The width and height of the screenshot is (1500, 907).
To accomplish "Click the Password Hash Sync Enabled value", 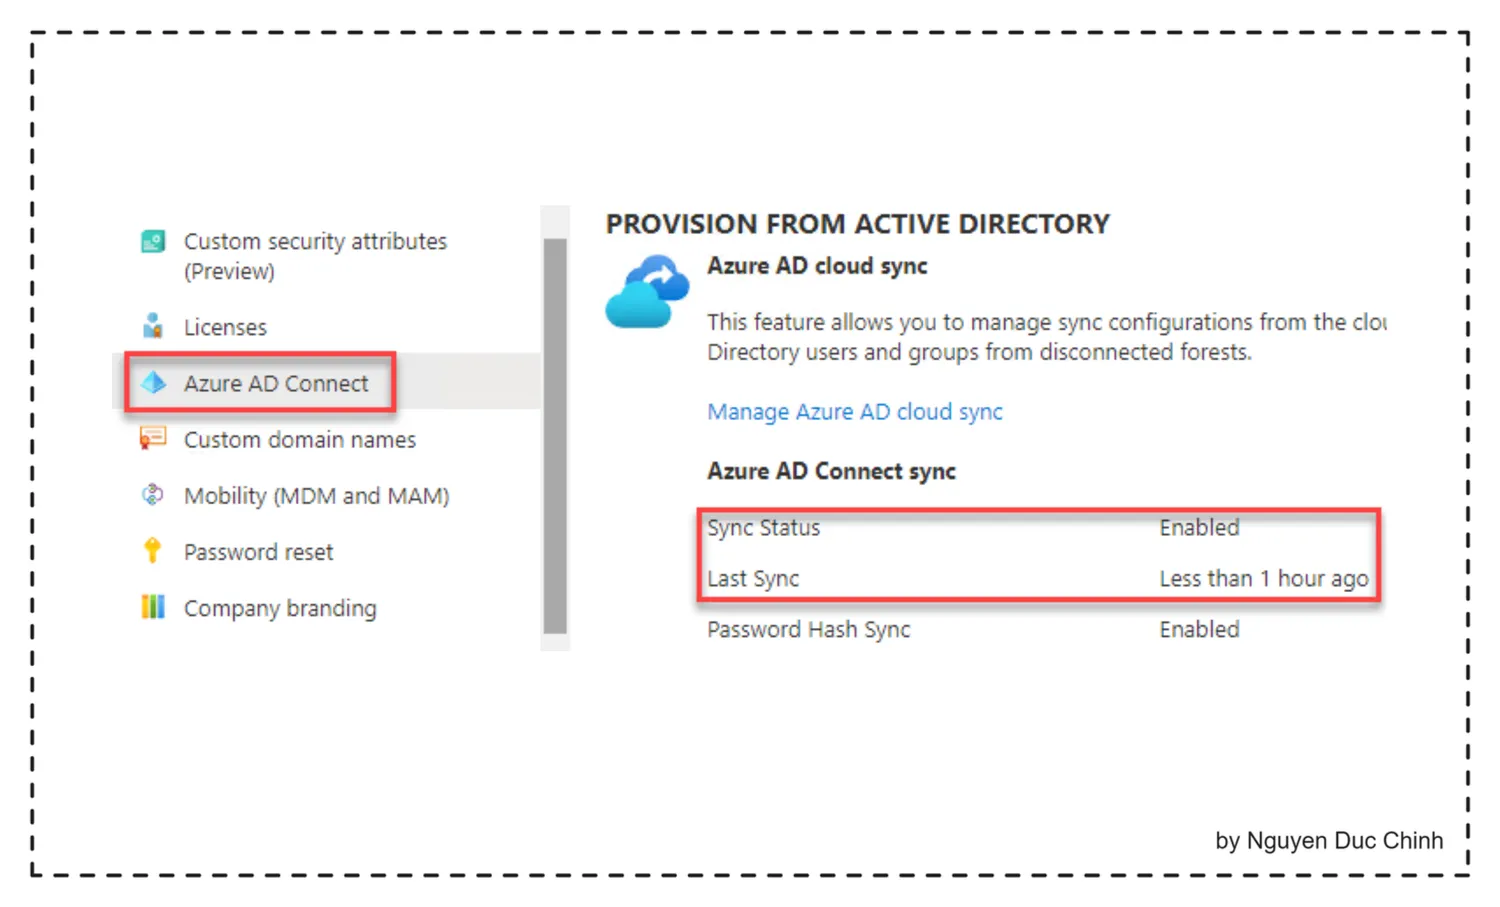I will pyautogui.click(x=1199, y=629).
